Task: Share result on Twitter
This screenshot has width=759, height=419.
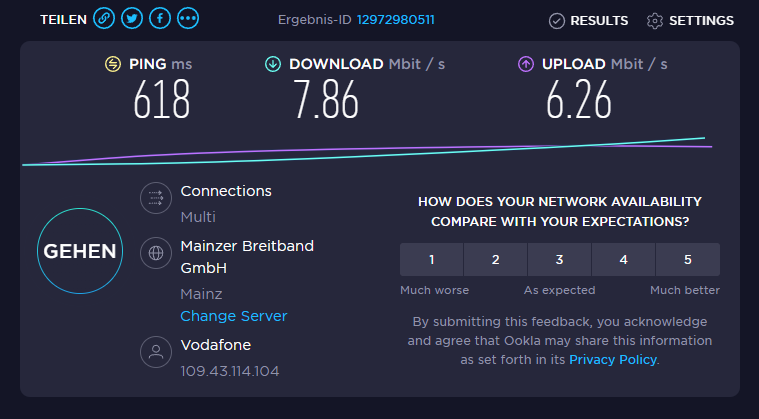Action: click(132, 19)
